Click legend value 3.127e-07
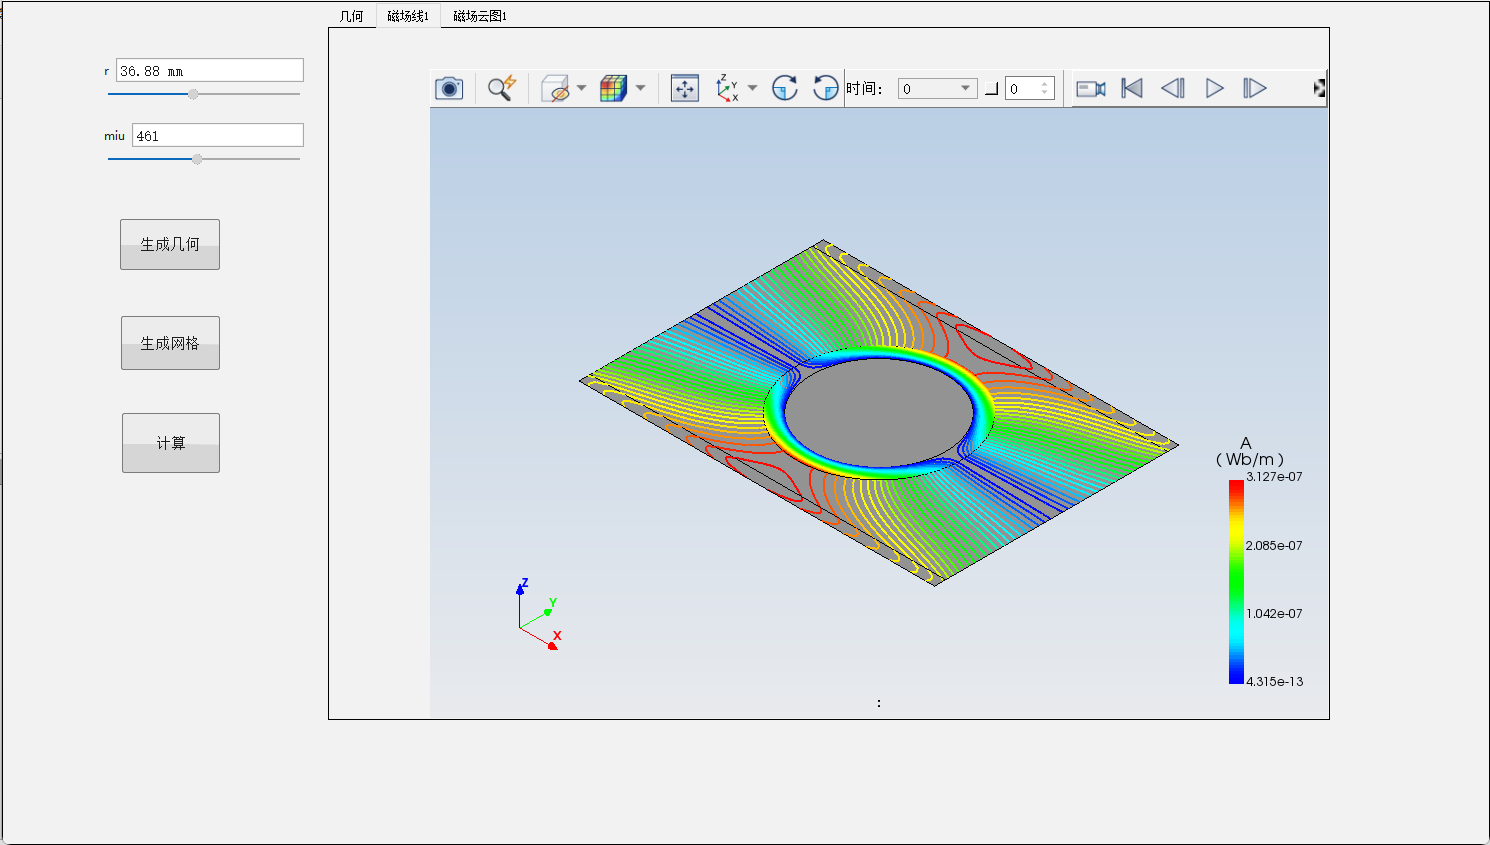This screenshot has height=845, width=1490. click(1274, 477)
